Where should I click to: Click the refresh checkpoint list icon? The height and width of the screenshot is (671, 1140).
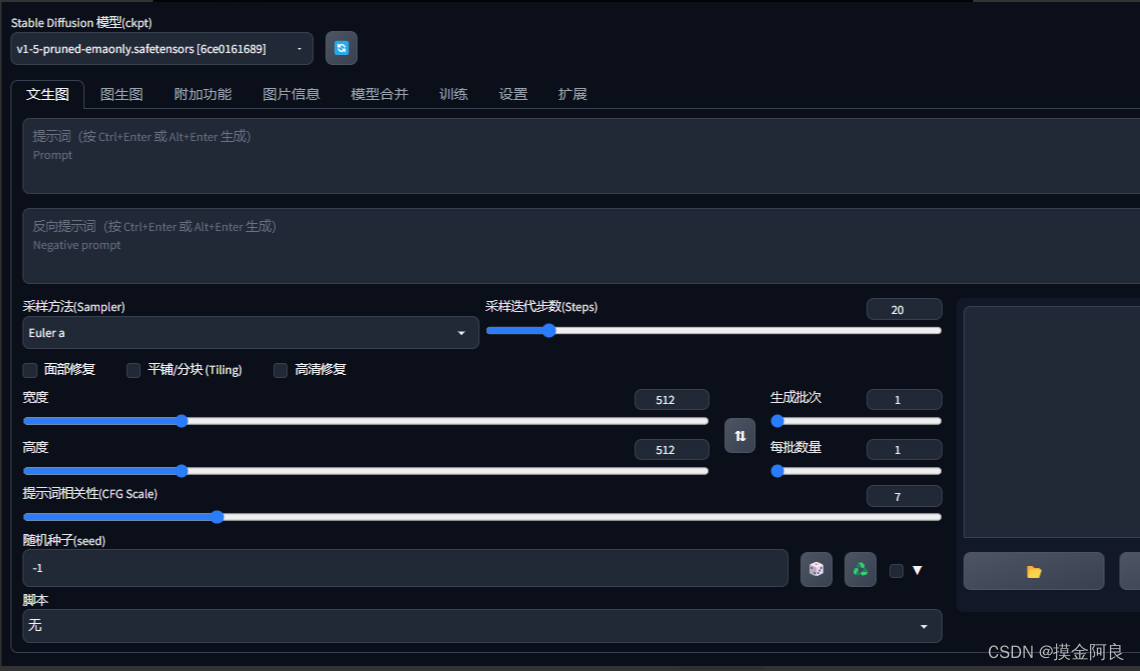(341, 48)
